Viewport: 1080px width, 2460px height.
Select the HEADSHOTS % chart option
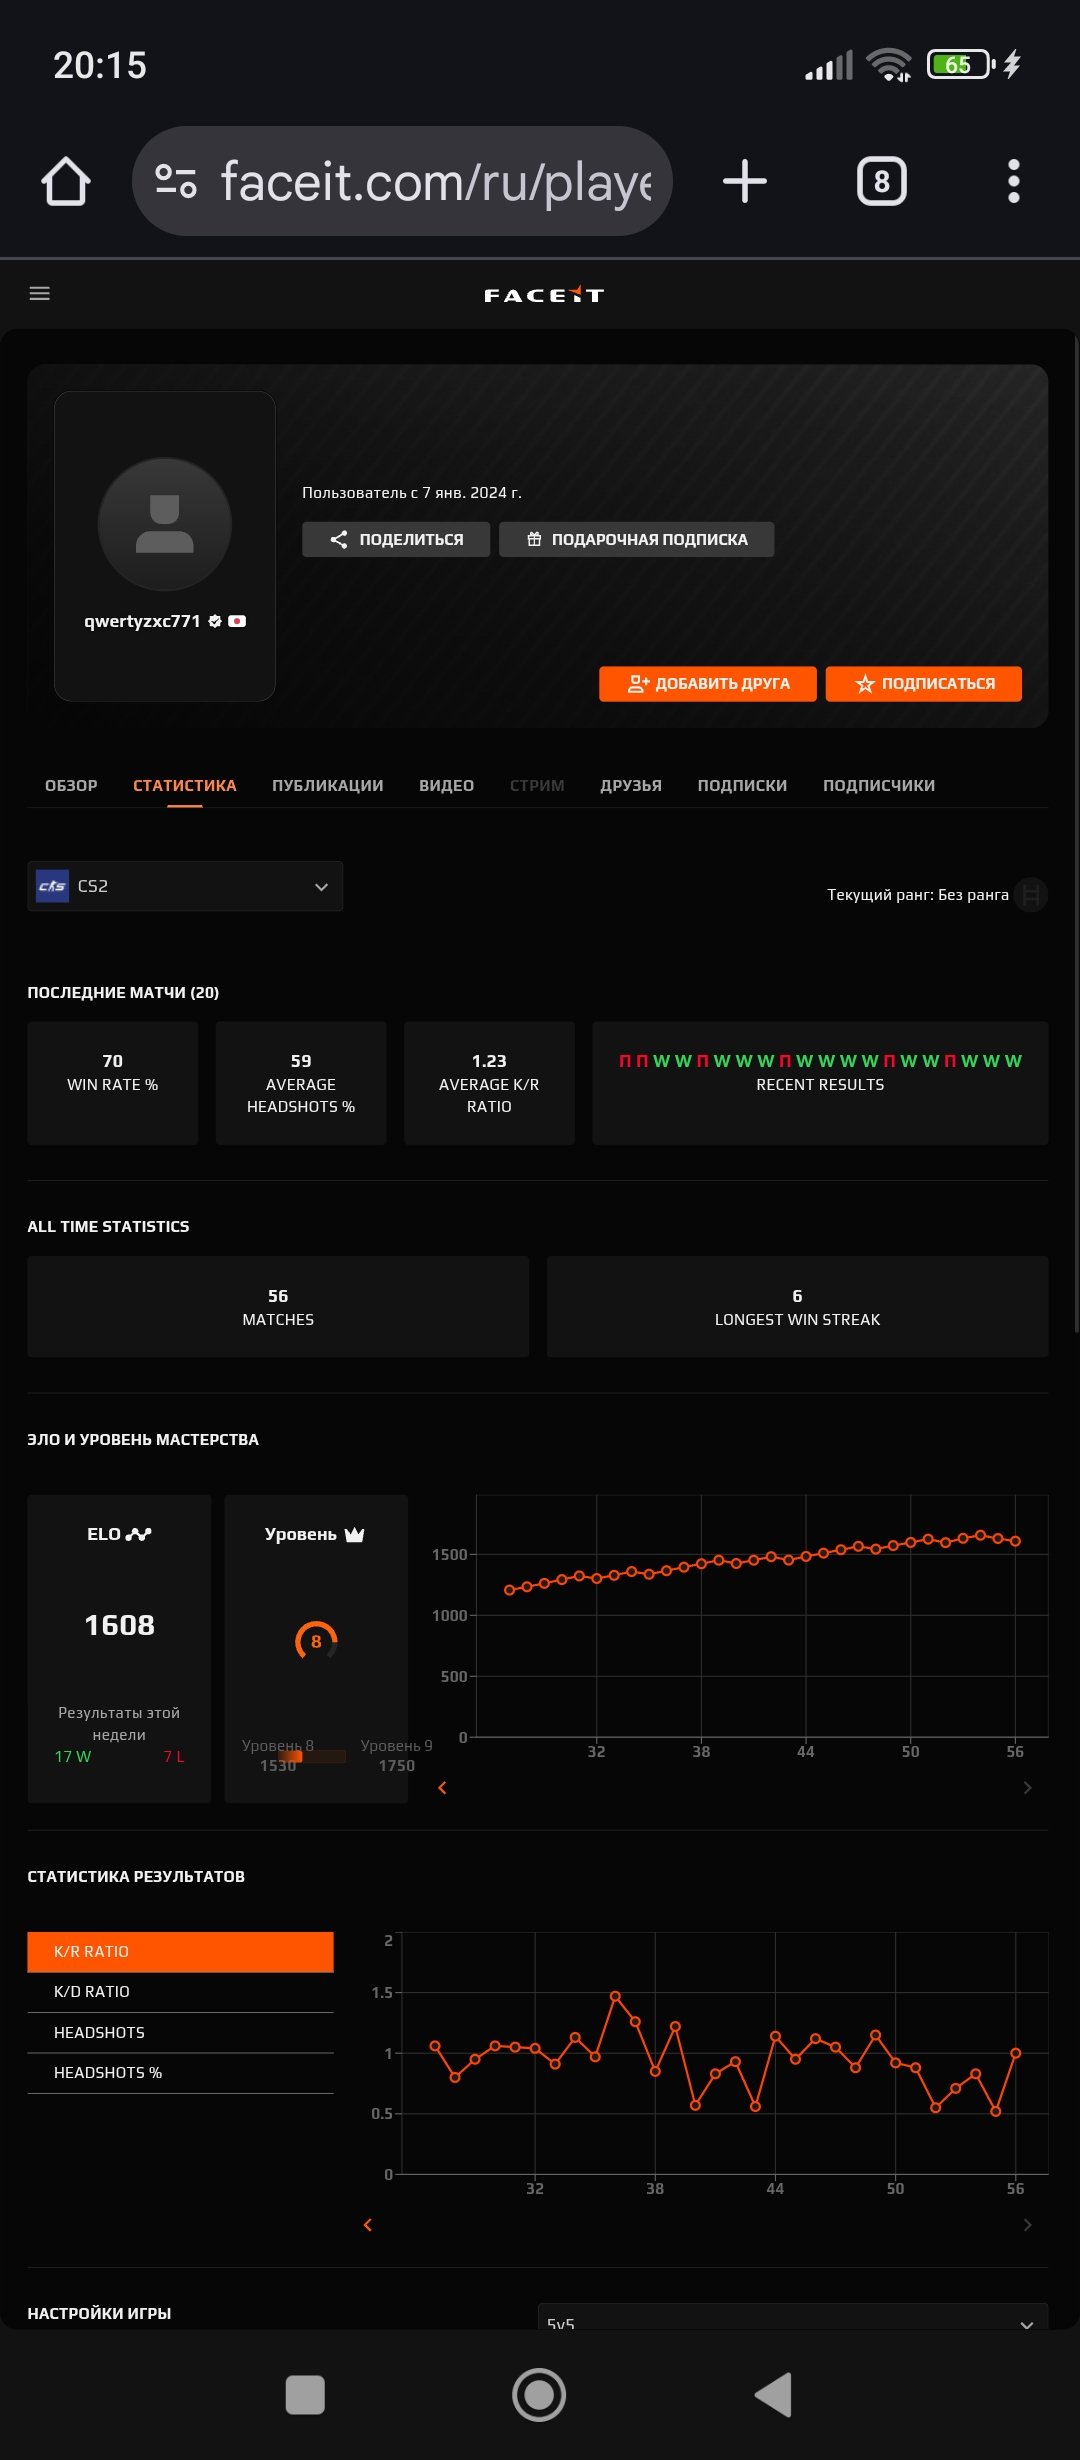[x=180, y=2072]
